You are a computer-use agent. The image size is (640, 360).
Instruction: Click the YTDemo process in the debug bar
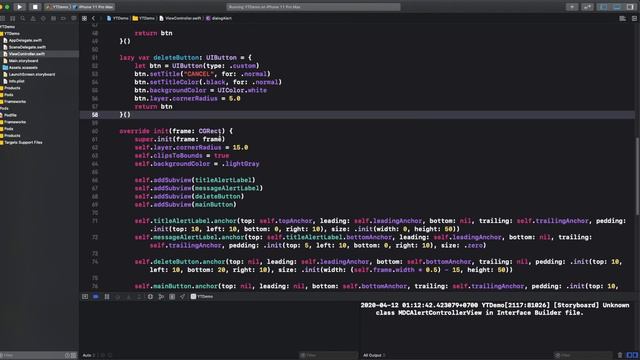(x=202, y=297)
